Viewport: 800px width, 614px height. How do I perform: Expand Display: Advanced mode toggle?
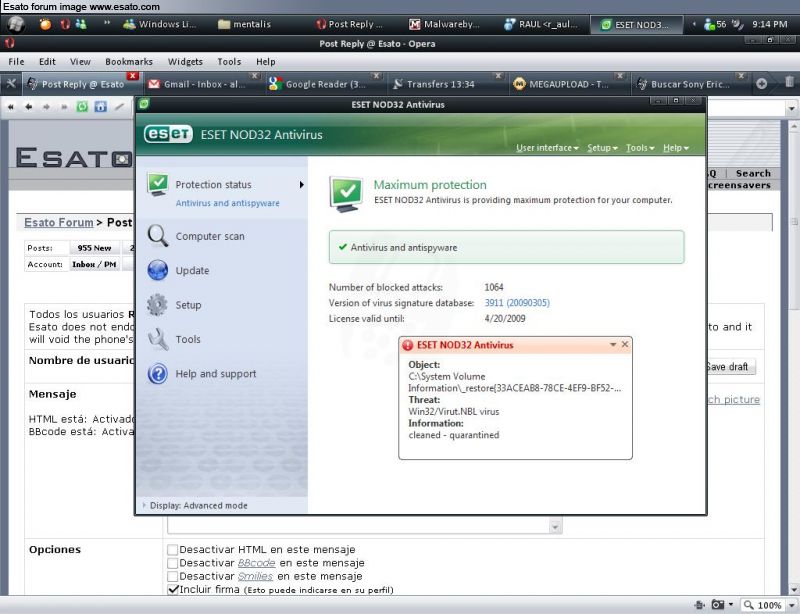(197, 505)
